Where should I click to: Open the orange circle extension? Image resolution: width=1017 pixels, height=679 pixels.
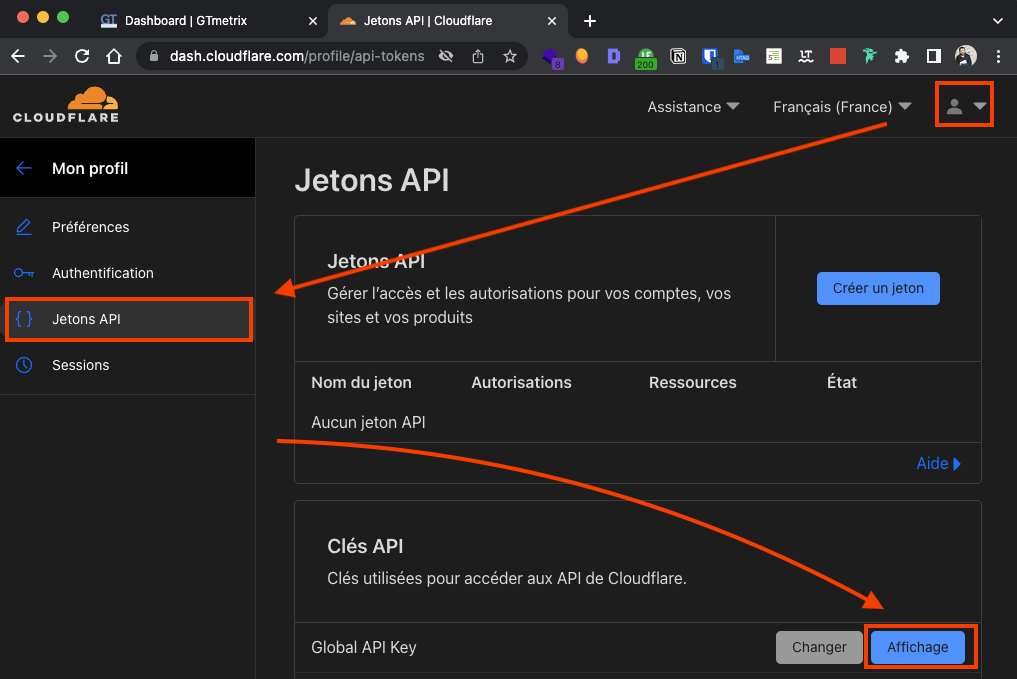582,56
